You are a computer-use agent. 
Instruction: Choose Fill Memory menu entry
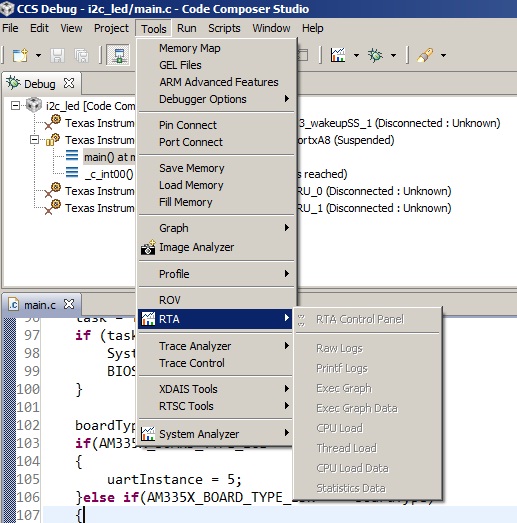tap(216, 202)
